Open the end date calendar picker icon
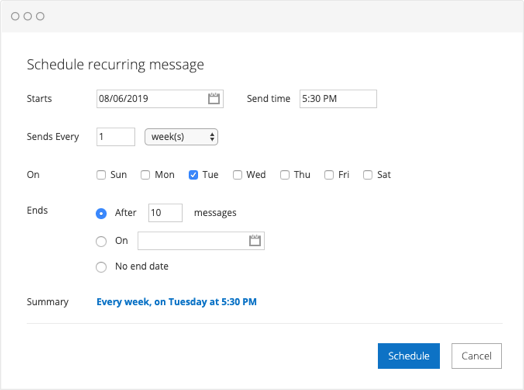524x390 pixels. point(255,240)
